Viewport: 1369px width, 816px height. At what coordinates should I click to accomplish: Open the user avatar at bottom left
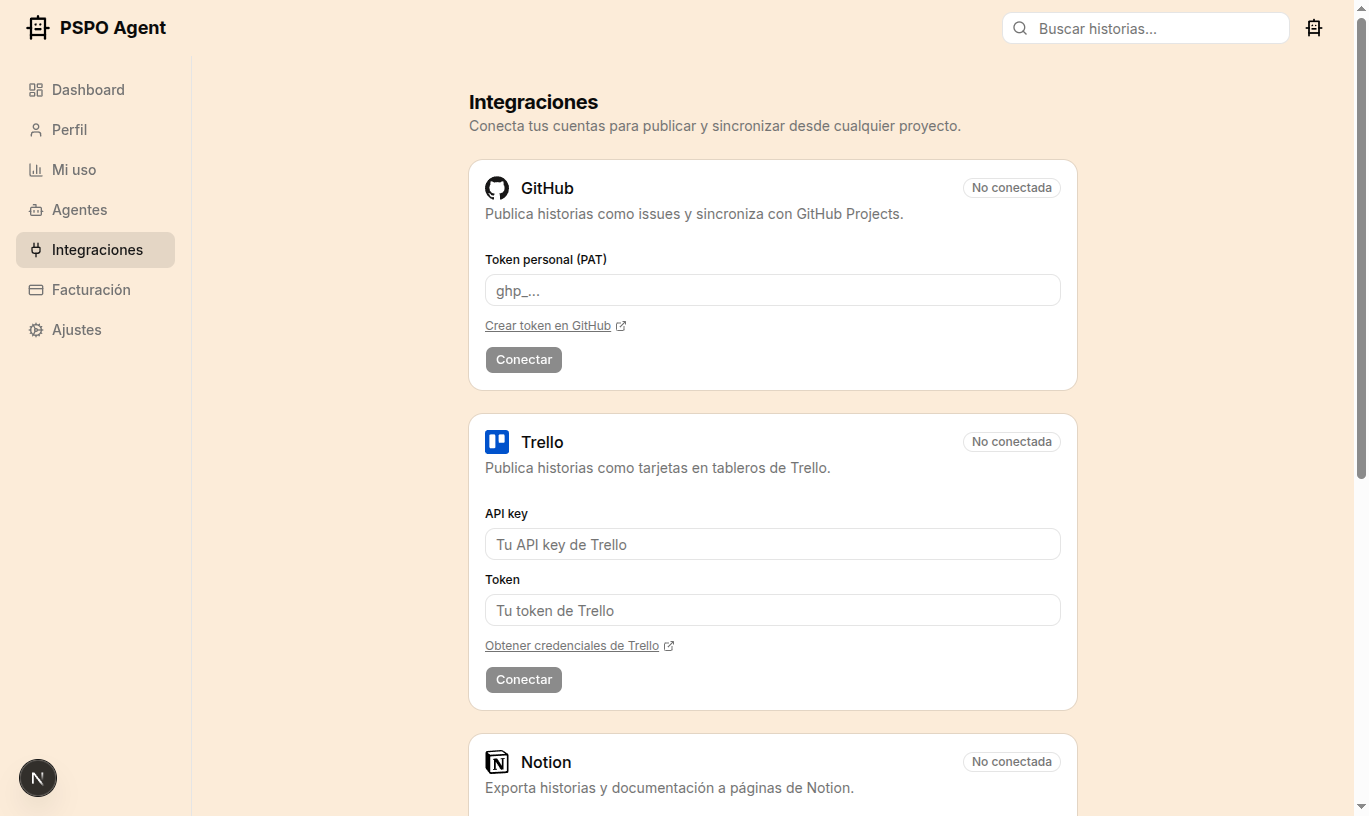tap(37, 778)
